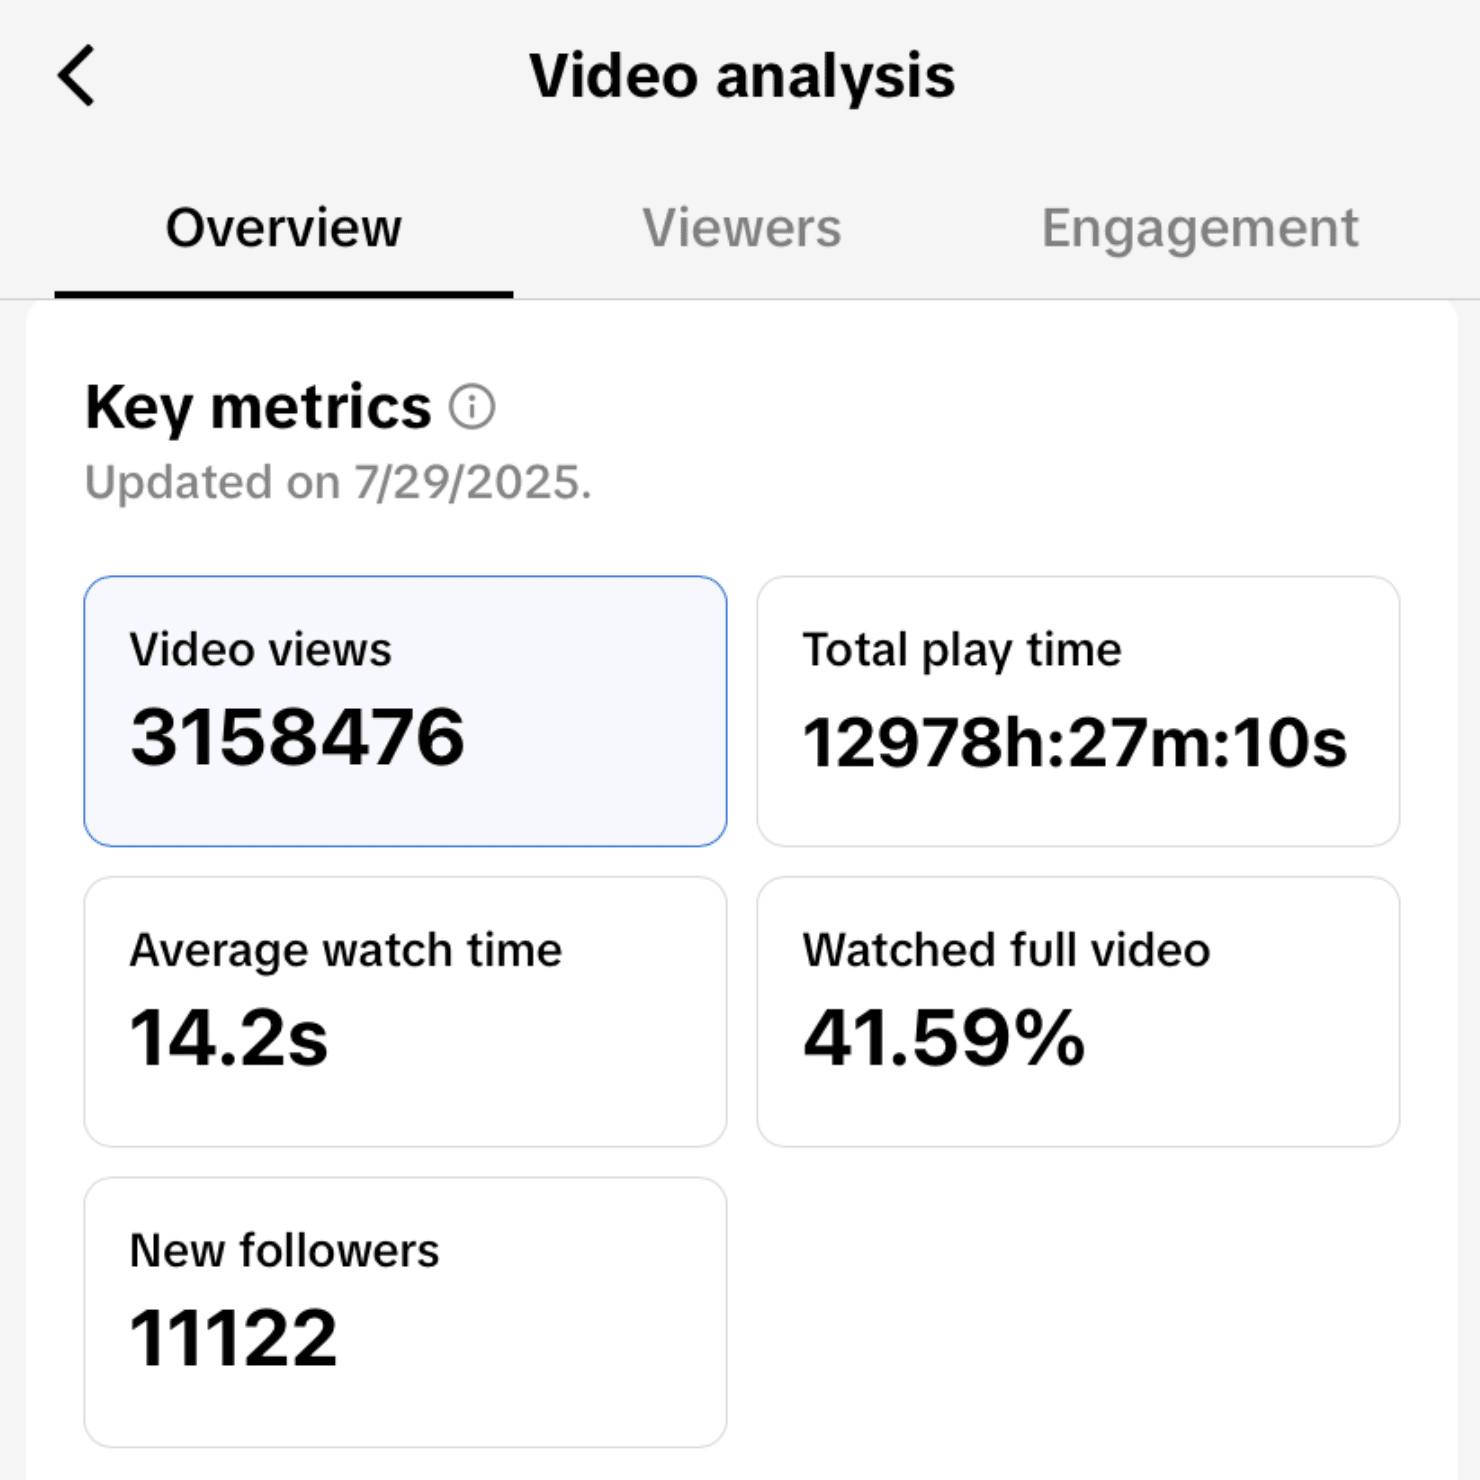The height and width of the screenshot is (1480, 1480).
Task: Click the Updated on 7/29/2025 text
Action: 339,482
